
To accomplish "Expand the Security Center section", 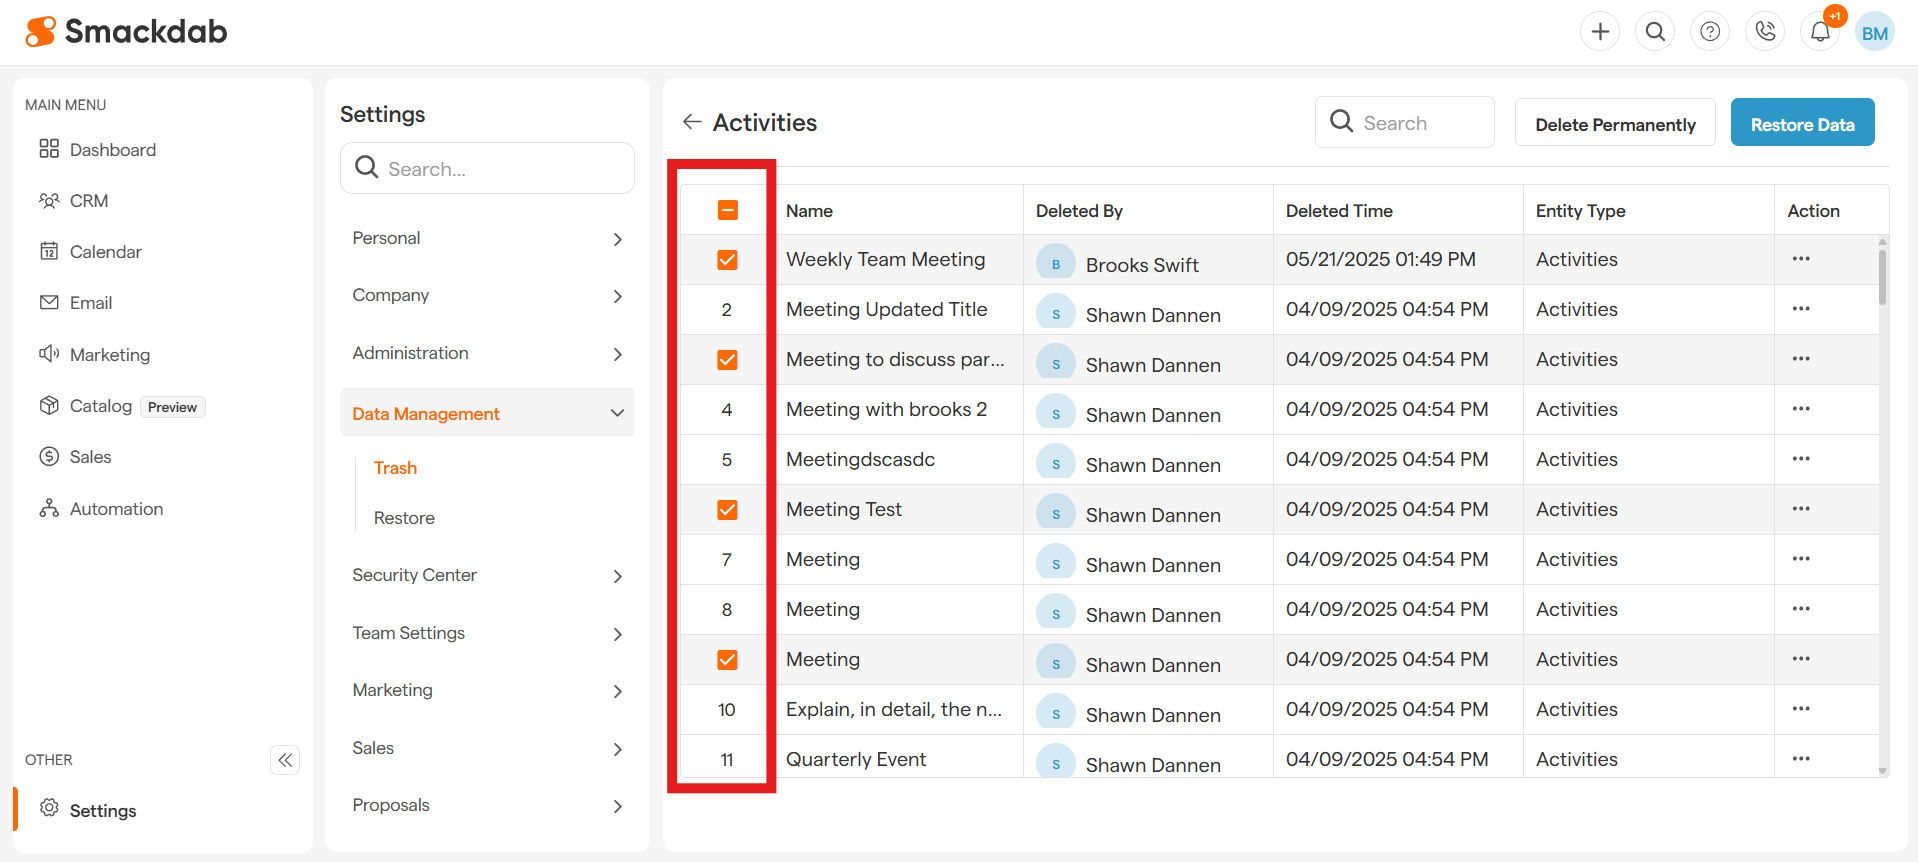I will click(487, 576).
